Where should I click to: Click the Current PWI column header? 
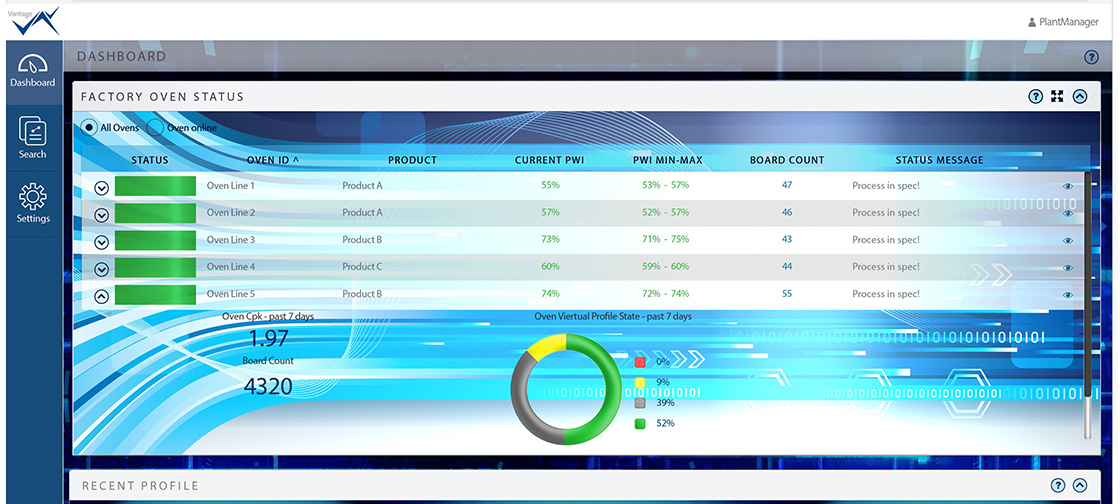[549, 160]
